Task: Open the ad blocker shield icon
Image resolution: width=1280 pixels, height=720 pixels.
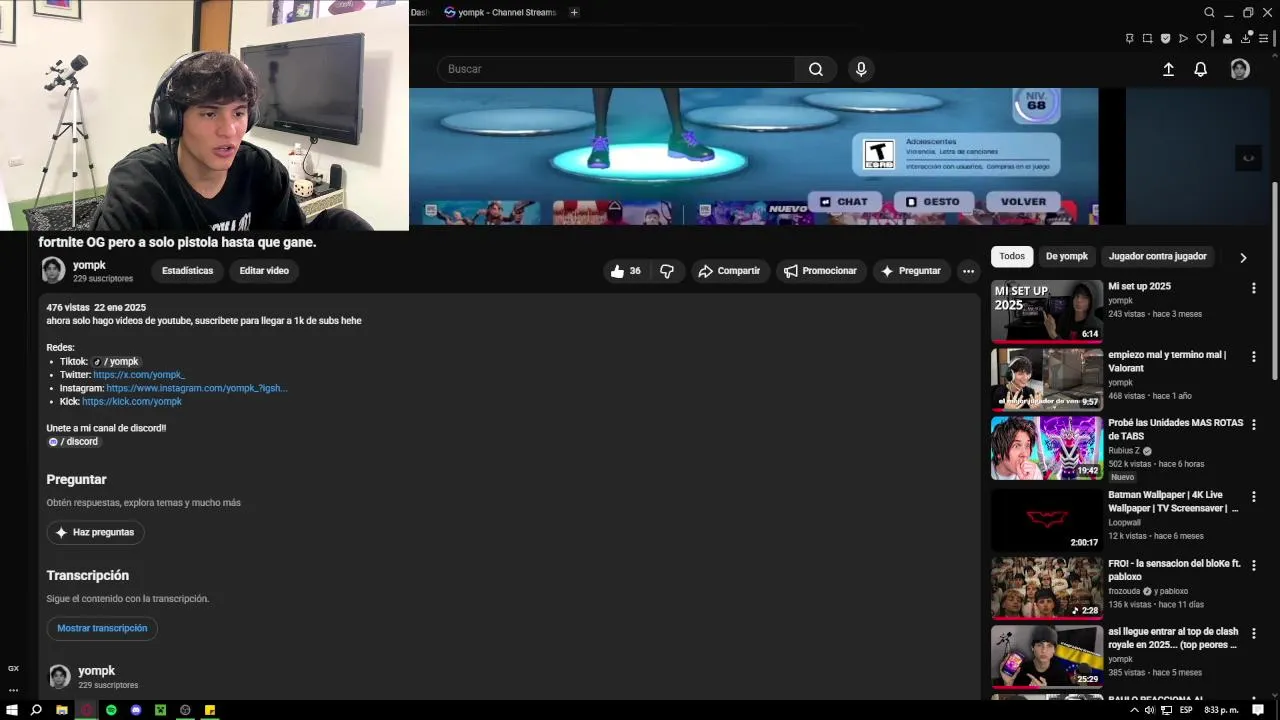Action: point(1165,38)
